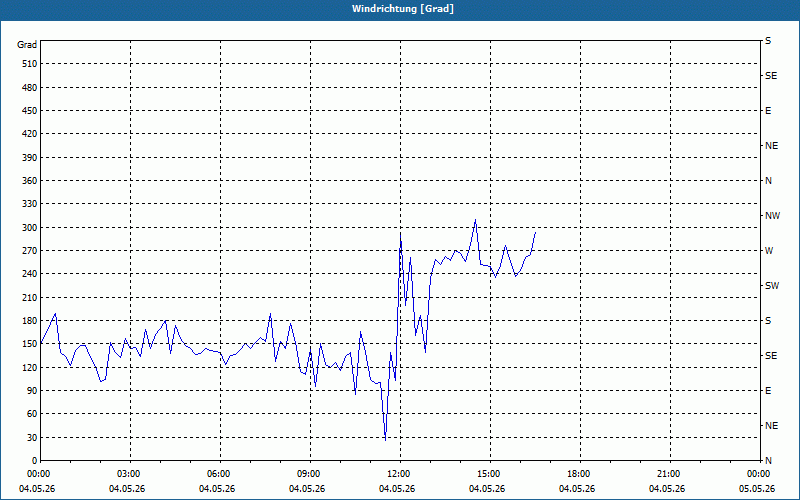Click the 04.05.26 date below 06:00
Screen dimensions: 800x500
click(x=217, y=489)
